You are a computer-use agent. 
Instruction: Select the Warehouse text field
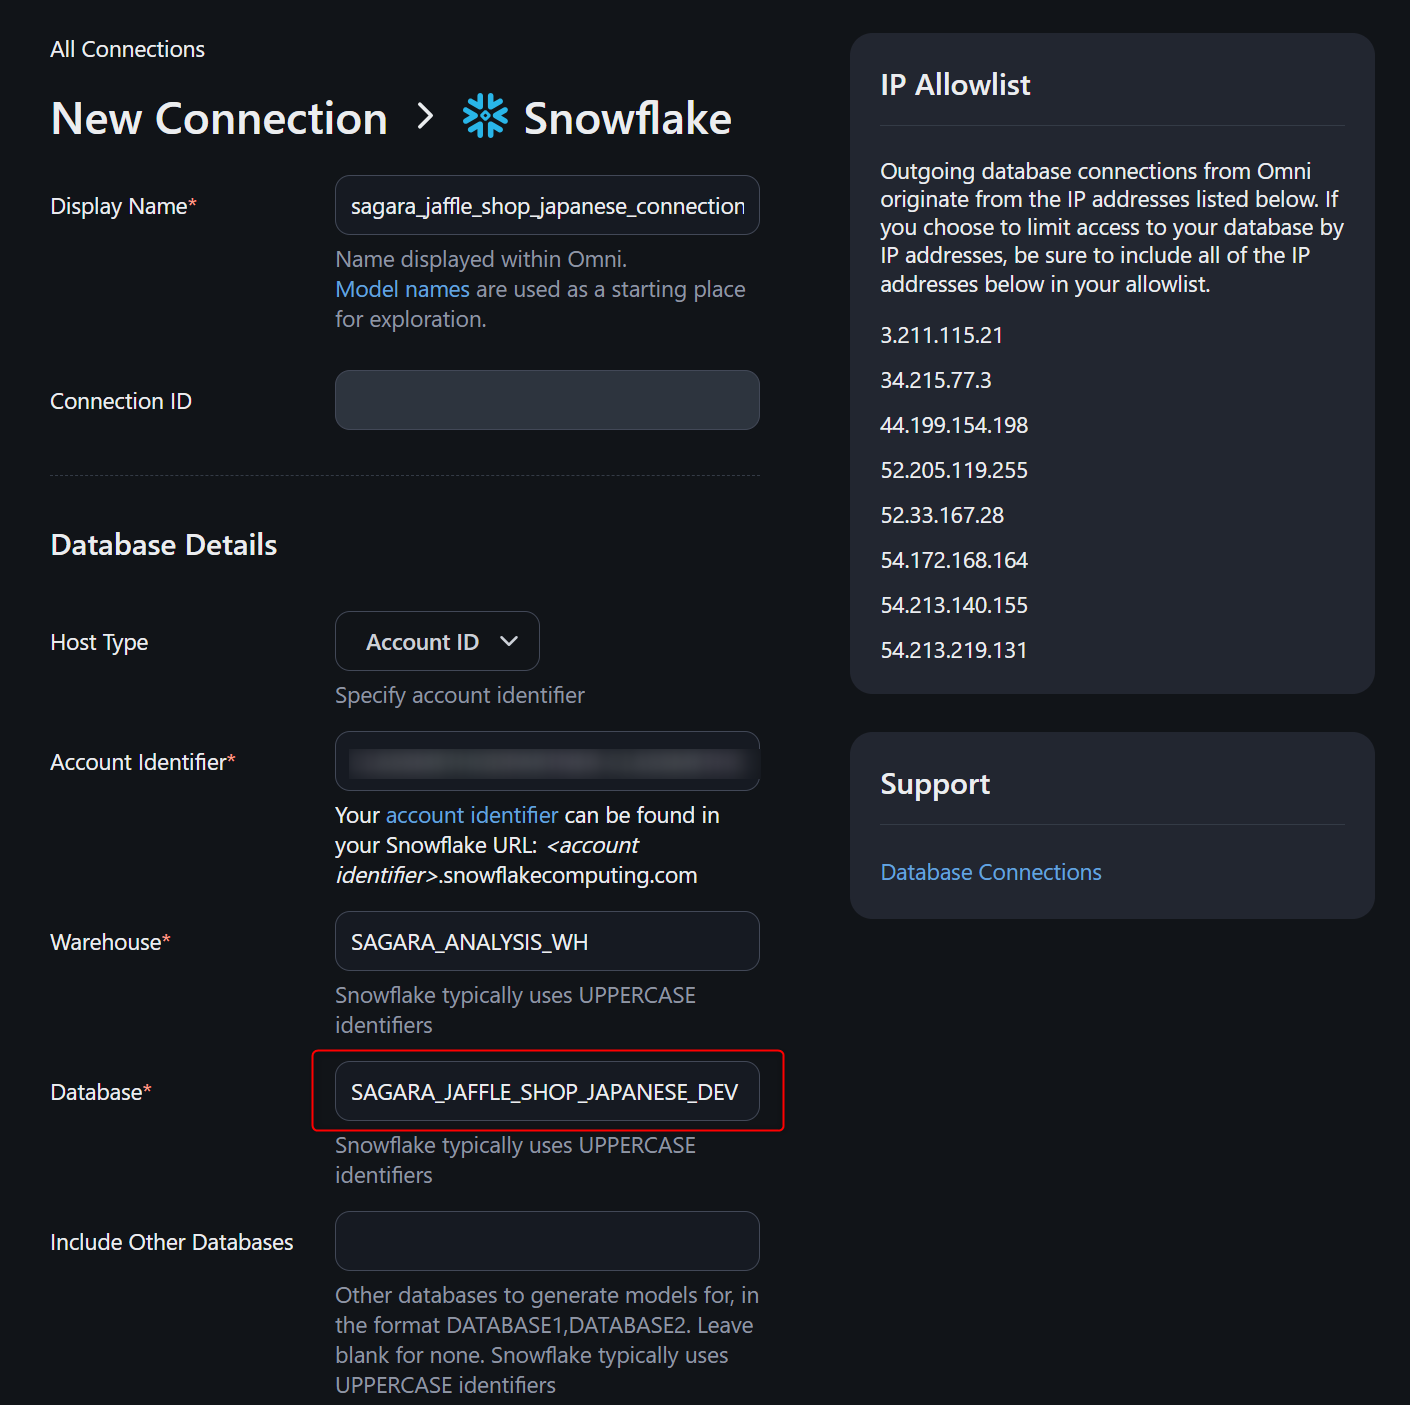pyautogui.click(x=547, y=942)
